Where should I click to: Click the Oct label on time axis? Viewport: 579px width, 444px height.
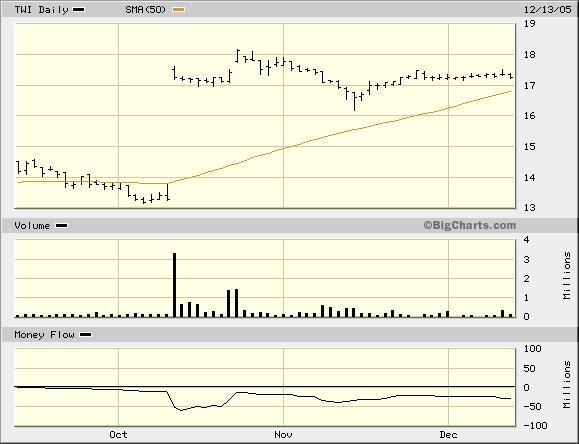click(x=119, y=435)
